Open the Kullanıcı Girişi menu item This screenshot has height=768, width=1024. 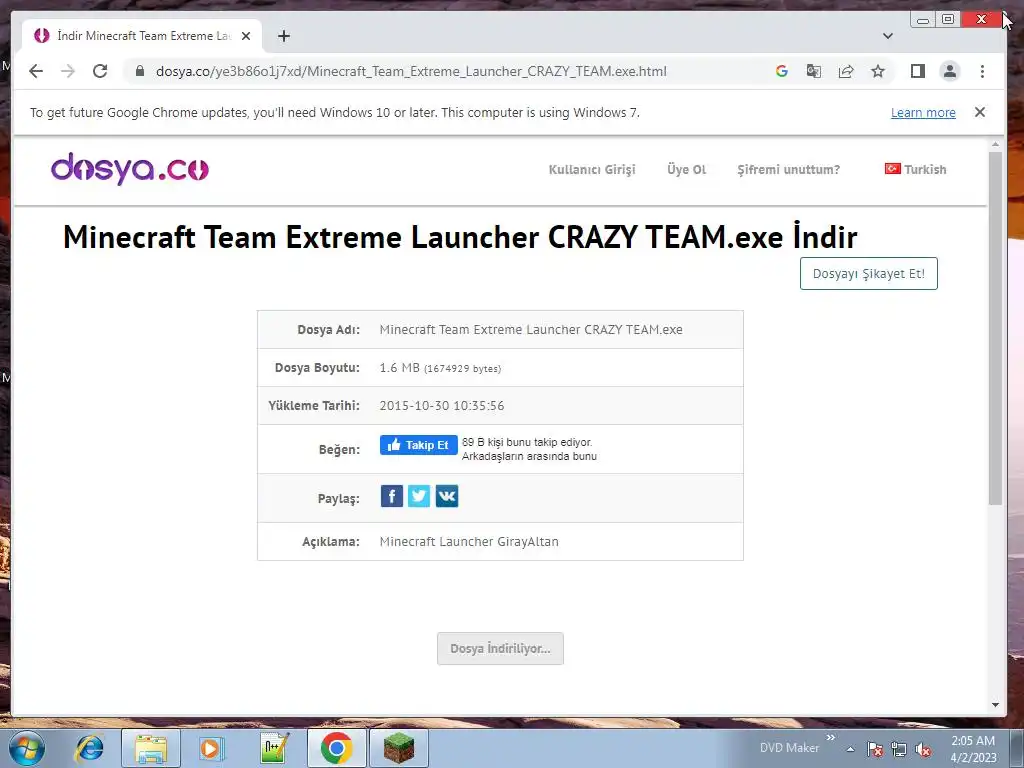592,170
